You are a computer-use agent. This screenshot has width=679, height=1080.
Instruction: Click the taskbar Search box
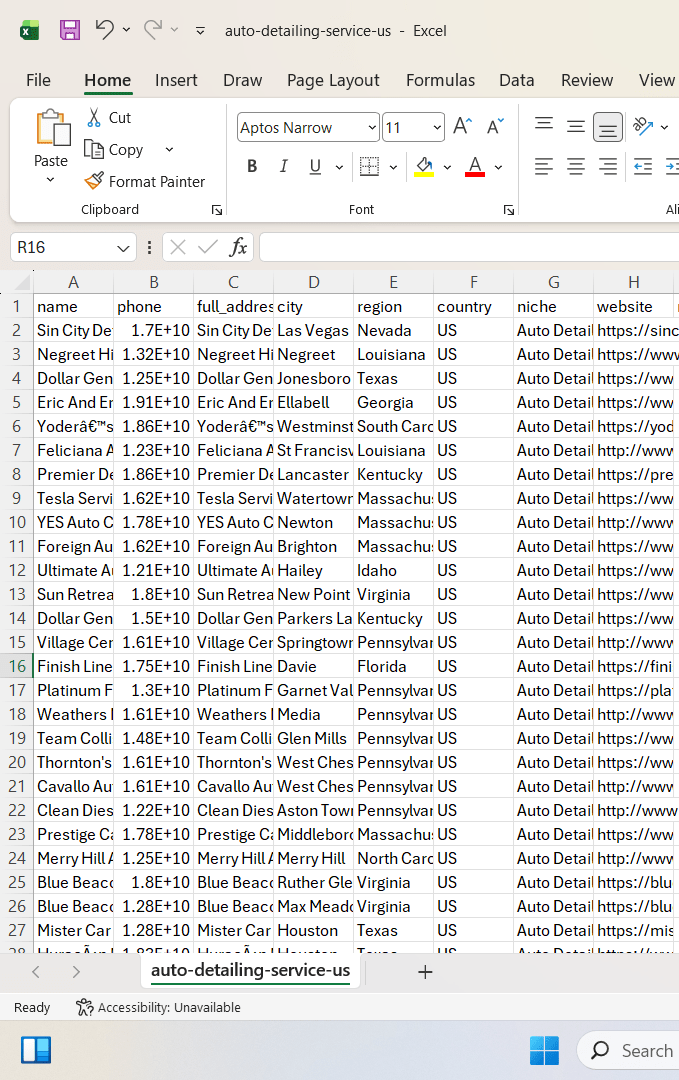point(629,1050)
